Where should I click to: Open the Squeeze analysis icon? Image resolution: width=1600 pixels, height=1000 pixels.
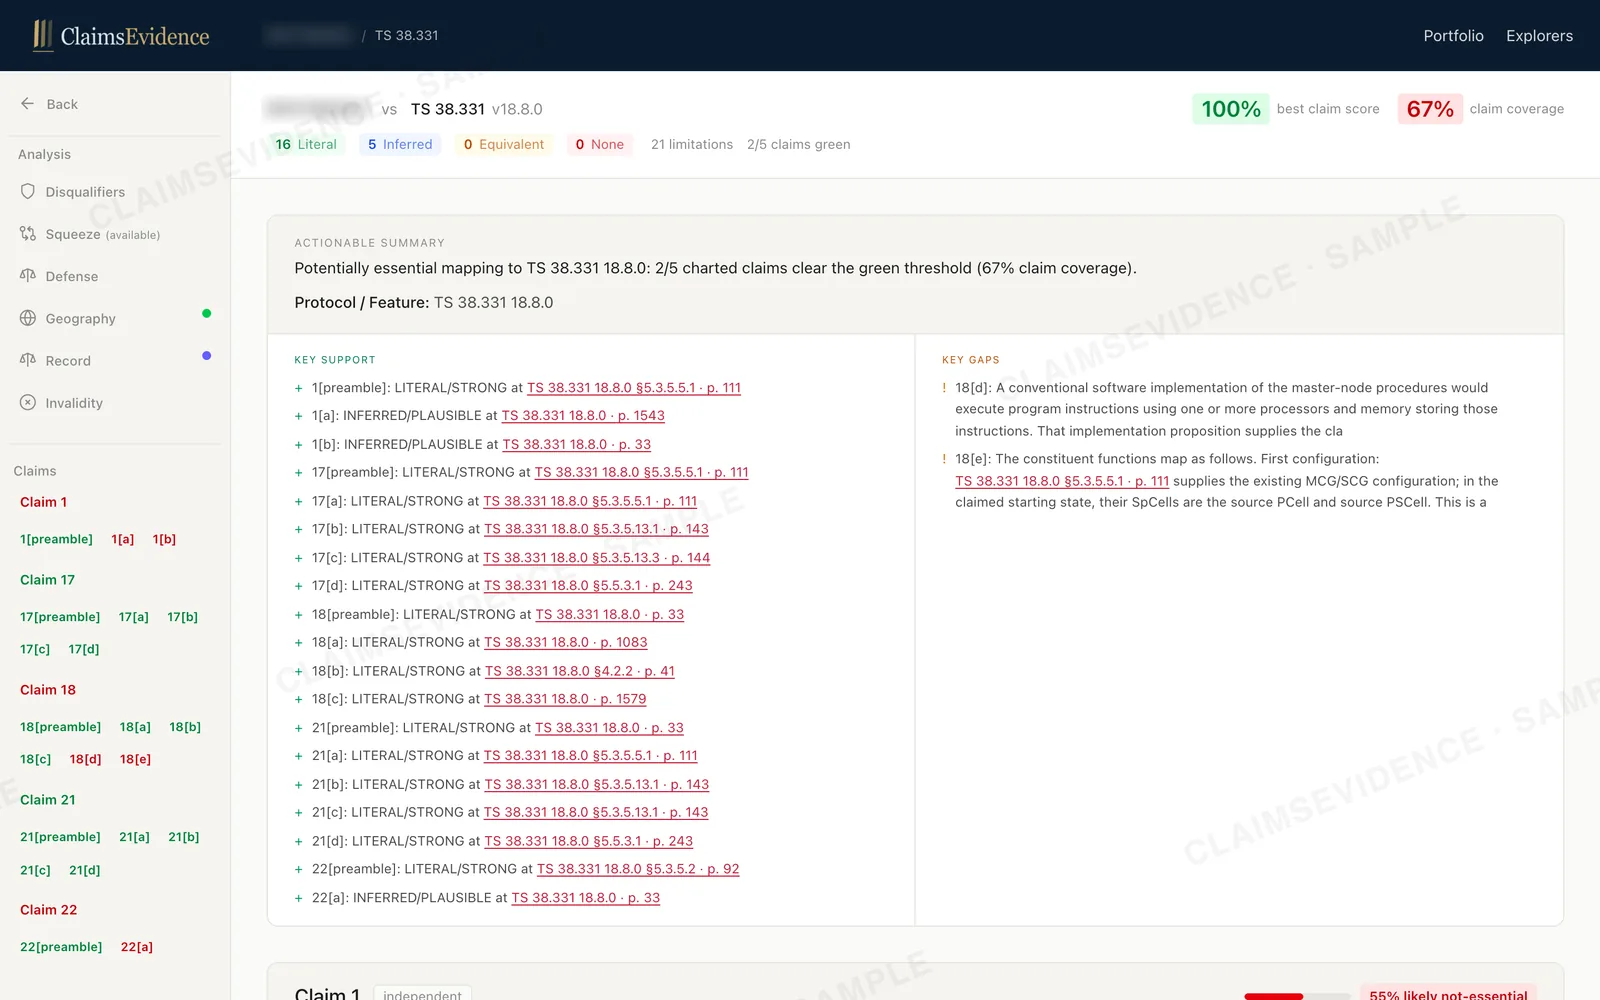click(x=28, y=234)
